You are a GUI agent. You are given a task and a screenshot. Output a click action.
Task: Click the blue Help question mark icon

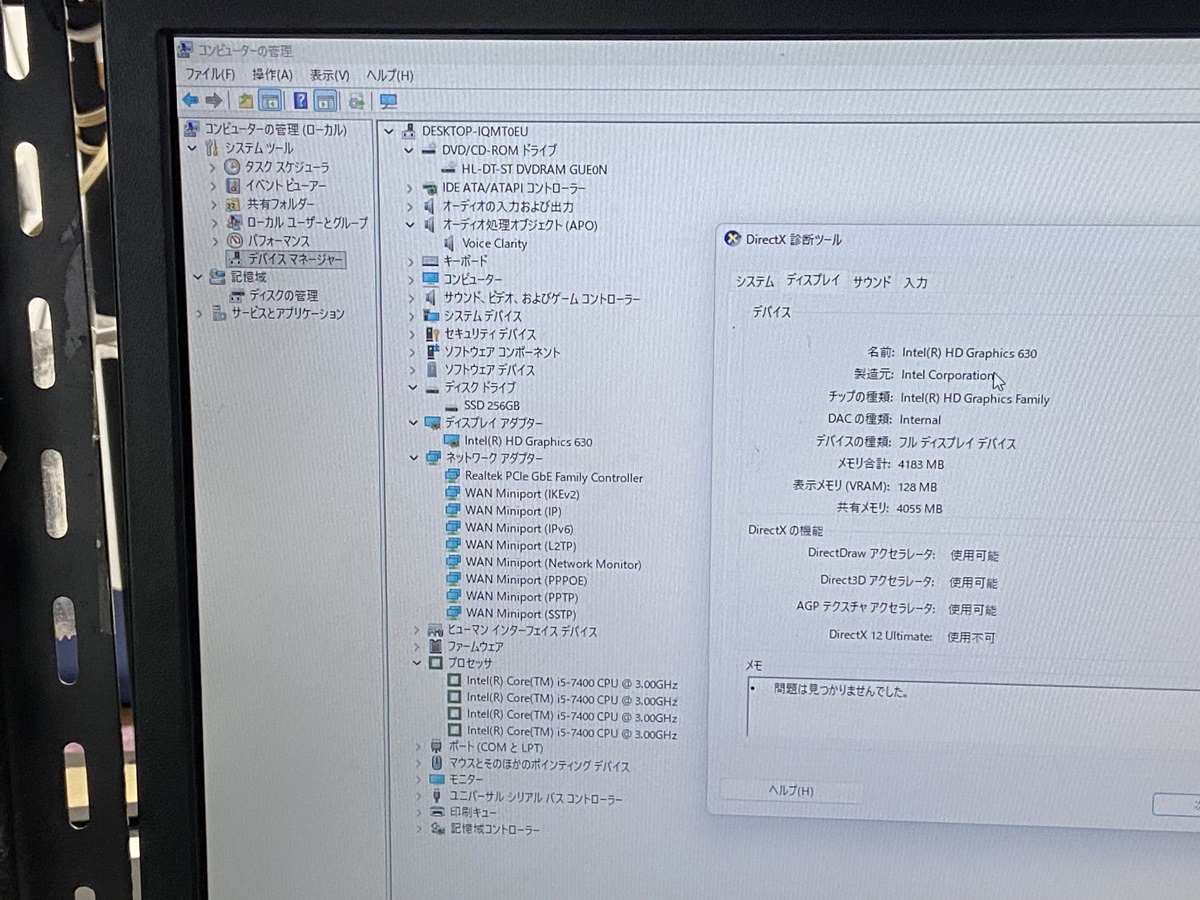pyautogui.click(x=300, y=101)
